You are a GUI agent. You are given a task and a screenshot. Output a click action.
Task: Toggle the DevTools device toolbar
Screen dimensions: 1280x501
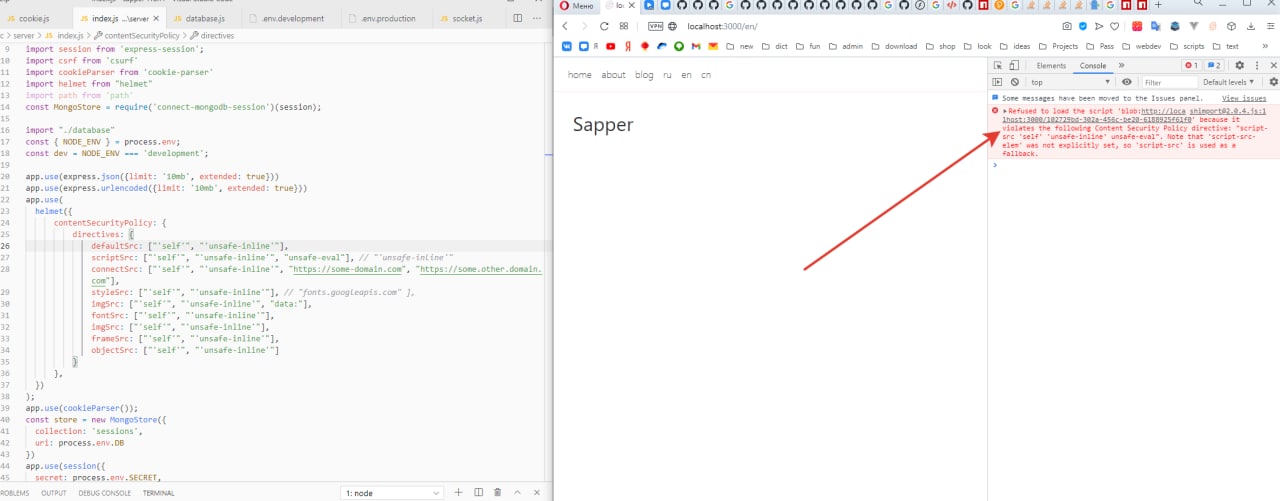pyautogui.click(x=1014, y=65)
